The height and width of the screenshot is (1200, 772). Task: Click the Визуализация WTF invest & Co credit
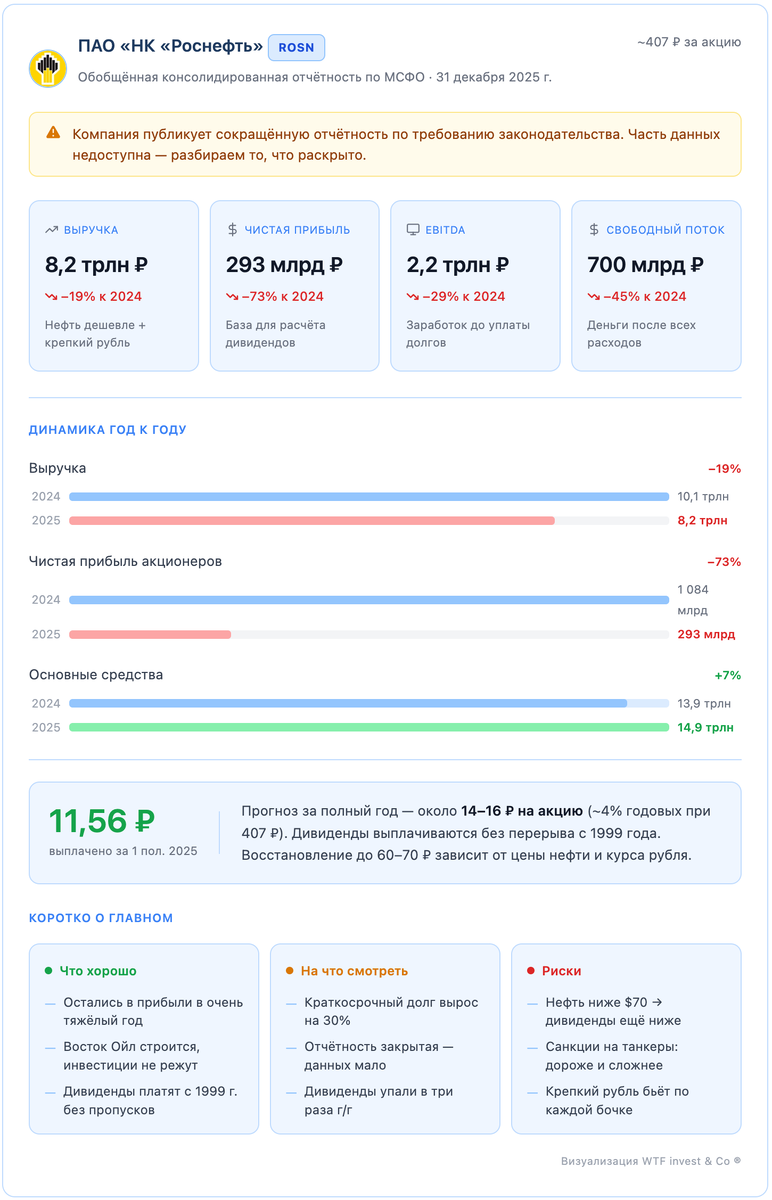click(x=651, y=1162)
